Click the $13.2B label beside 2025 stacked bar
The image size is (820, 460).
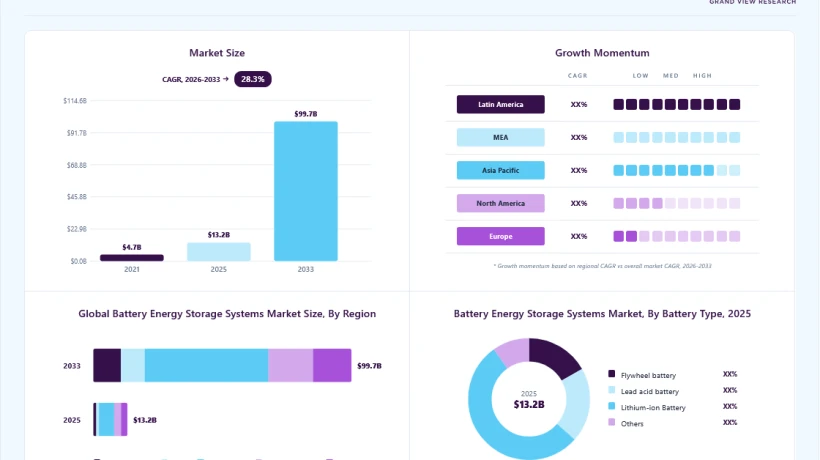[x=145, y=420]
